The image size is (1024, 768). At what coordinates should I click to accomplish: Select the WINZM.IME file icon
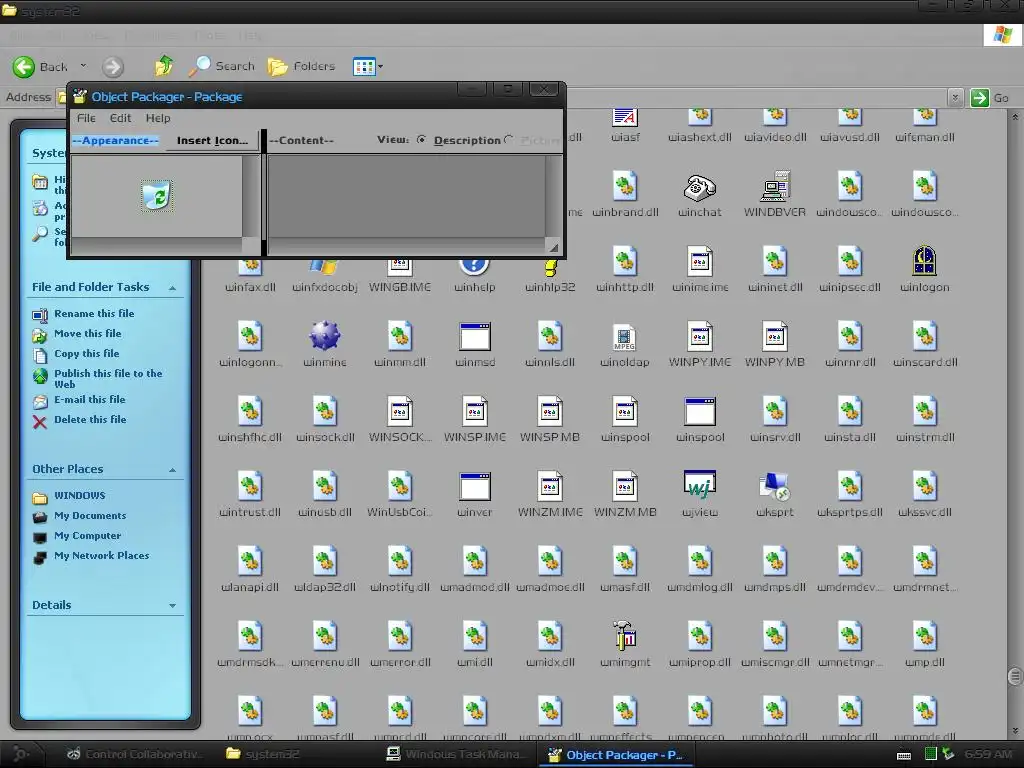(550, 487)
